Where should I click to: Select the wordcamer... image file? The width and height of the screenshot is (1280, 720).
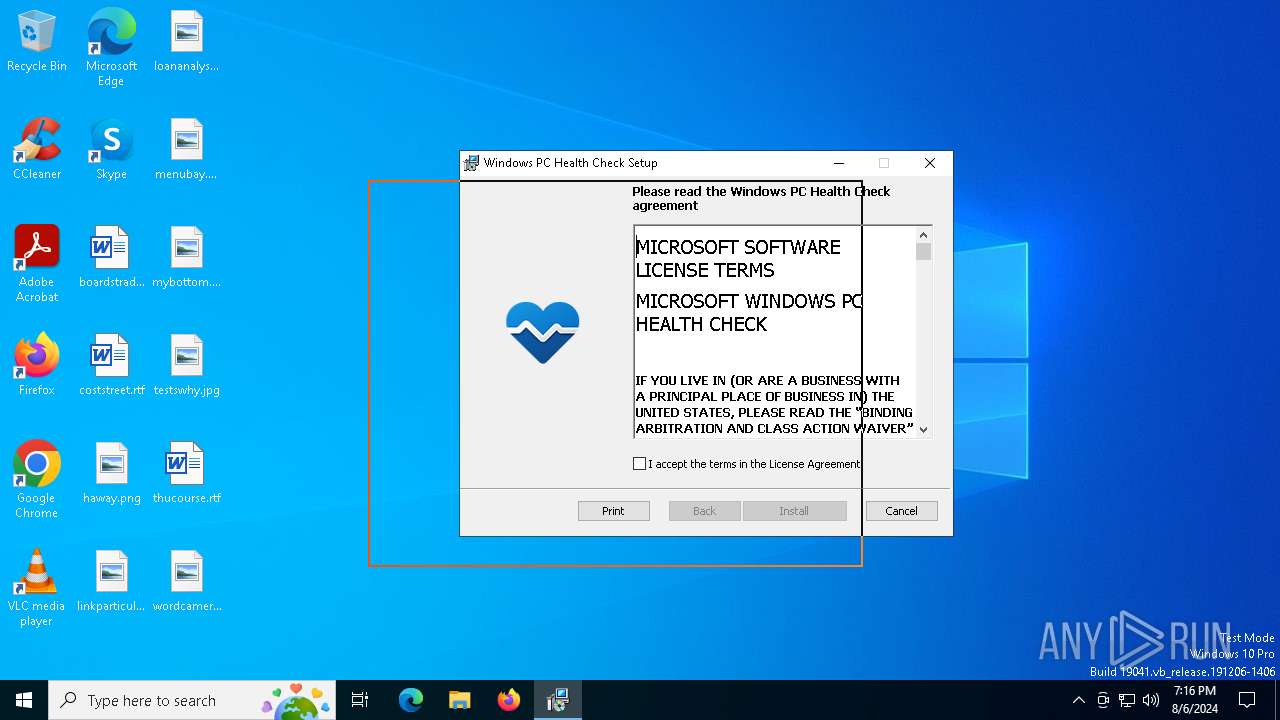click(x=186, y=582)
